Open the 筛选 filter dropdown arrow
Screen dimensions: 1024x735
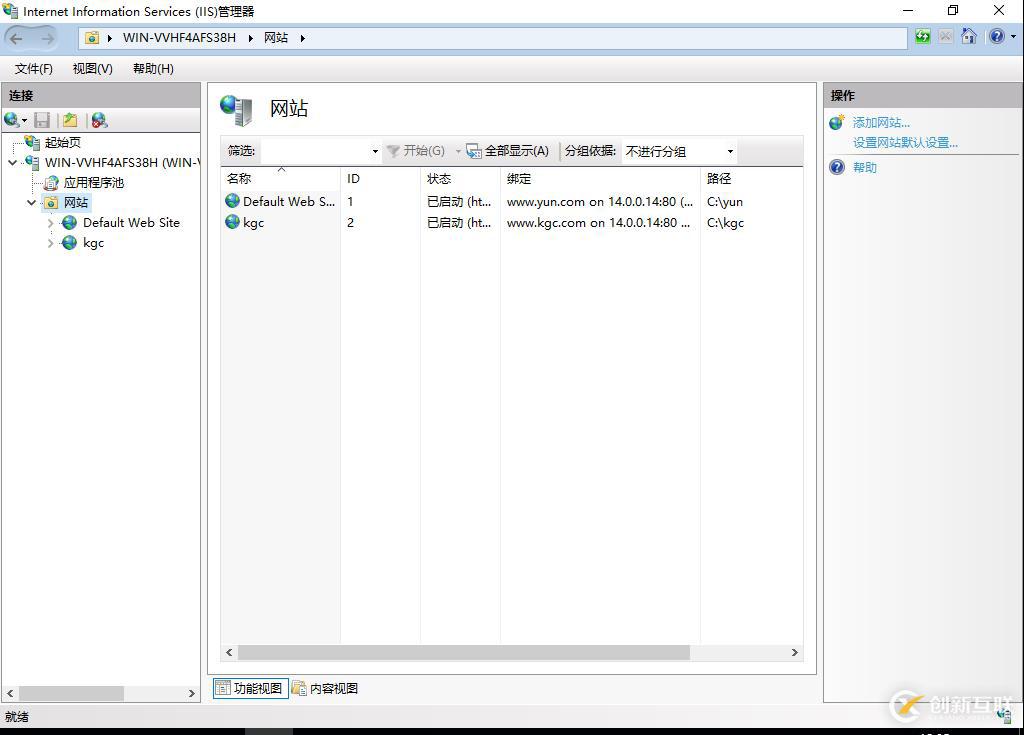point(375,152)
